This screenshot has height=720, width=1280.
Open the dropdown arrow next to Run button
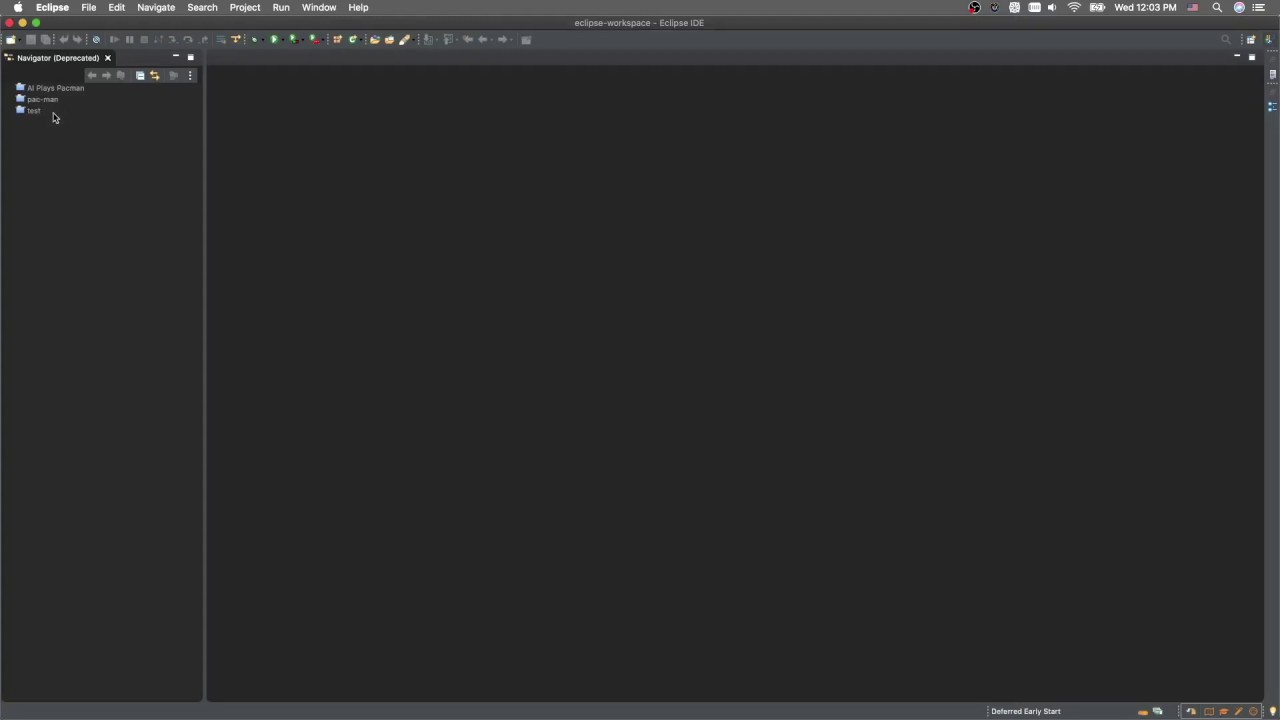pyautogui.click(x=283, y=40)
